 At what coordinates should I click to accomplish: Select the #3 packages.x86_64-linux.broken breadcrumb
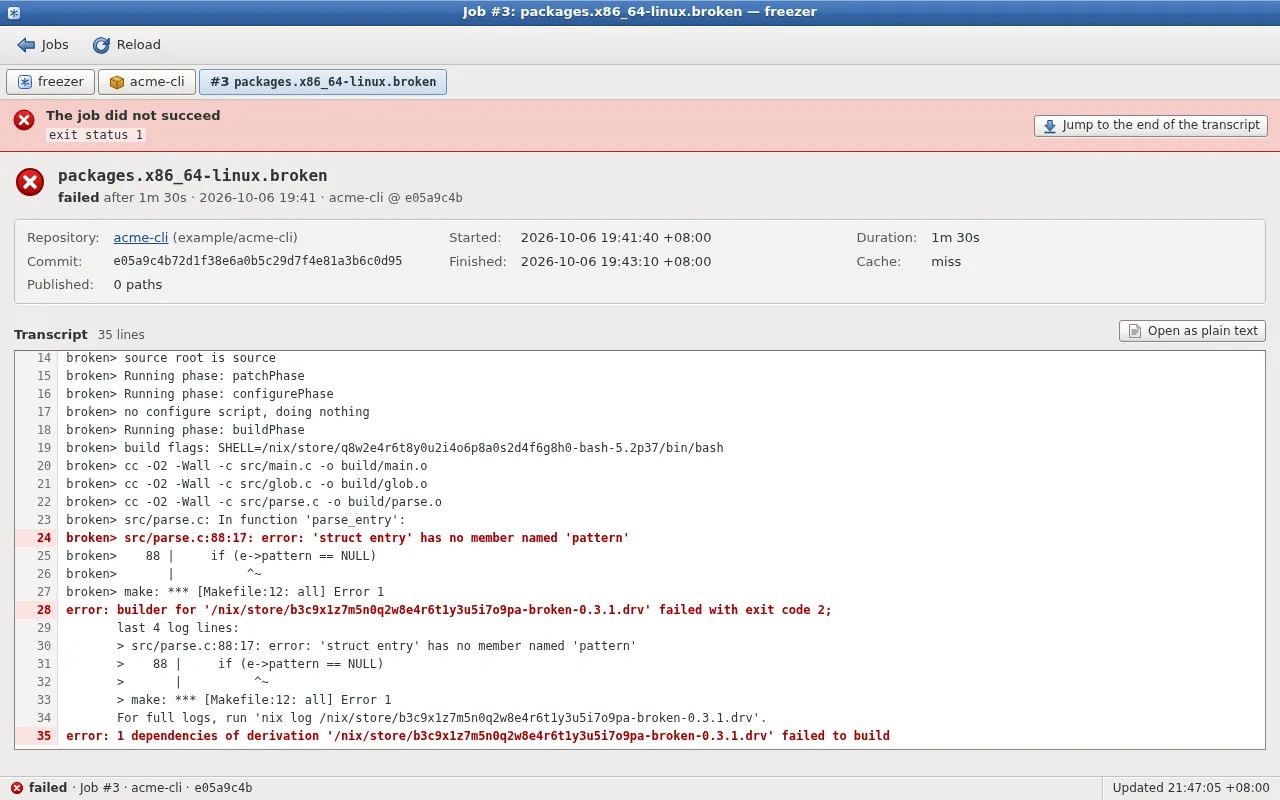tap(323, 82)
